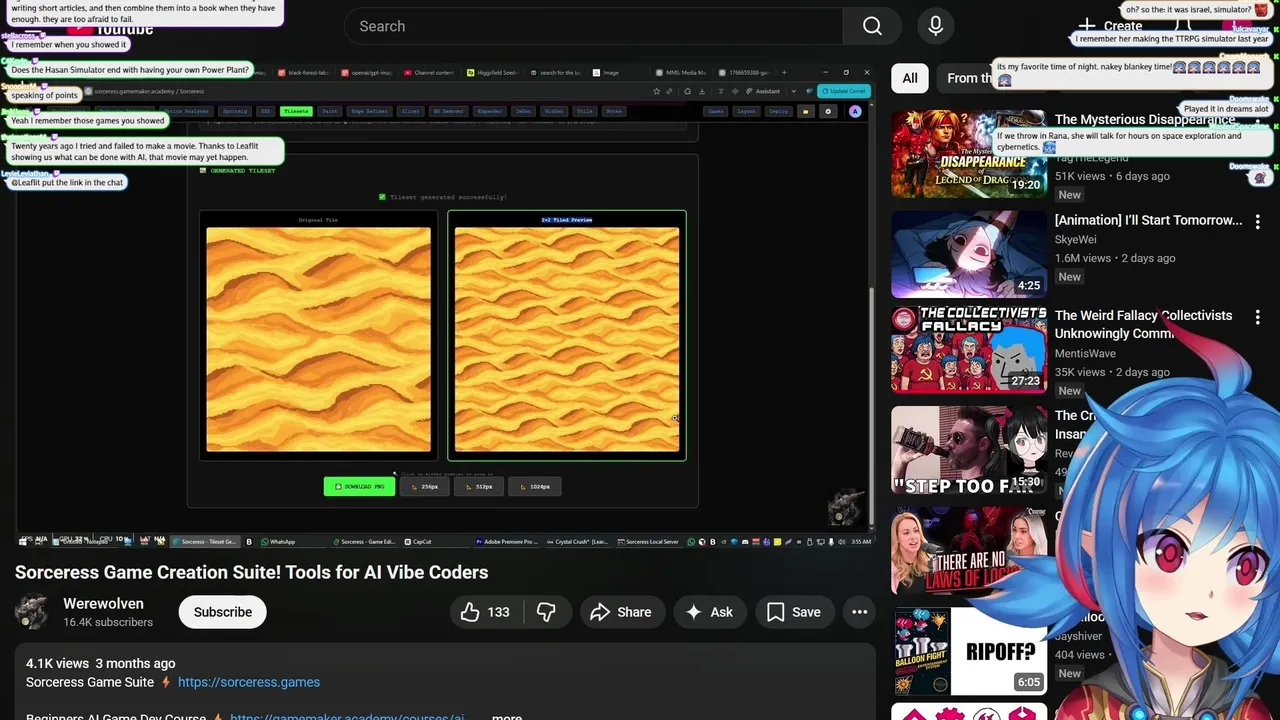1280x720 pixels.
Task: Save the video to a playlist
Action: [x=795, y=612]
